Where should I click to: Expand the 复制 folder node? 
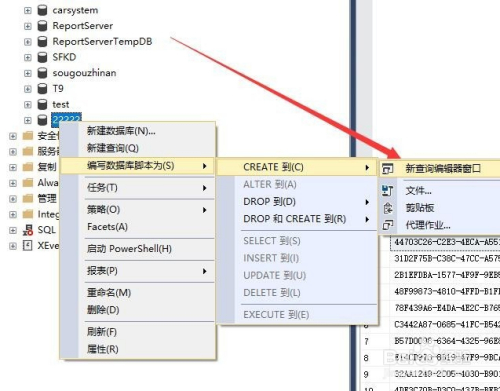(13, 167)
